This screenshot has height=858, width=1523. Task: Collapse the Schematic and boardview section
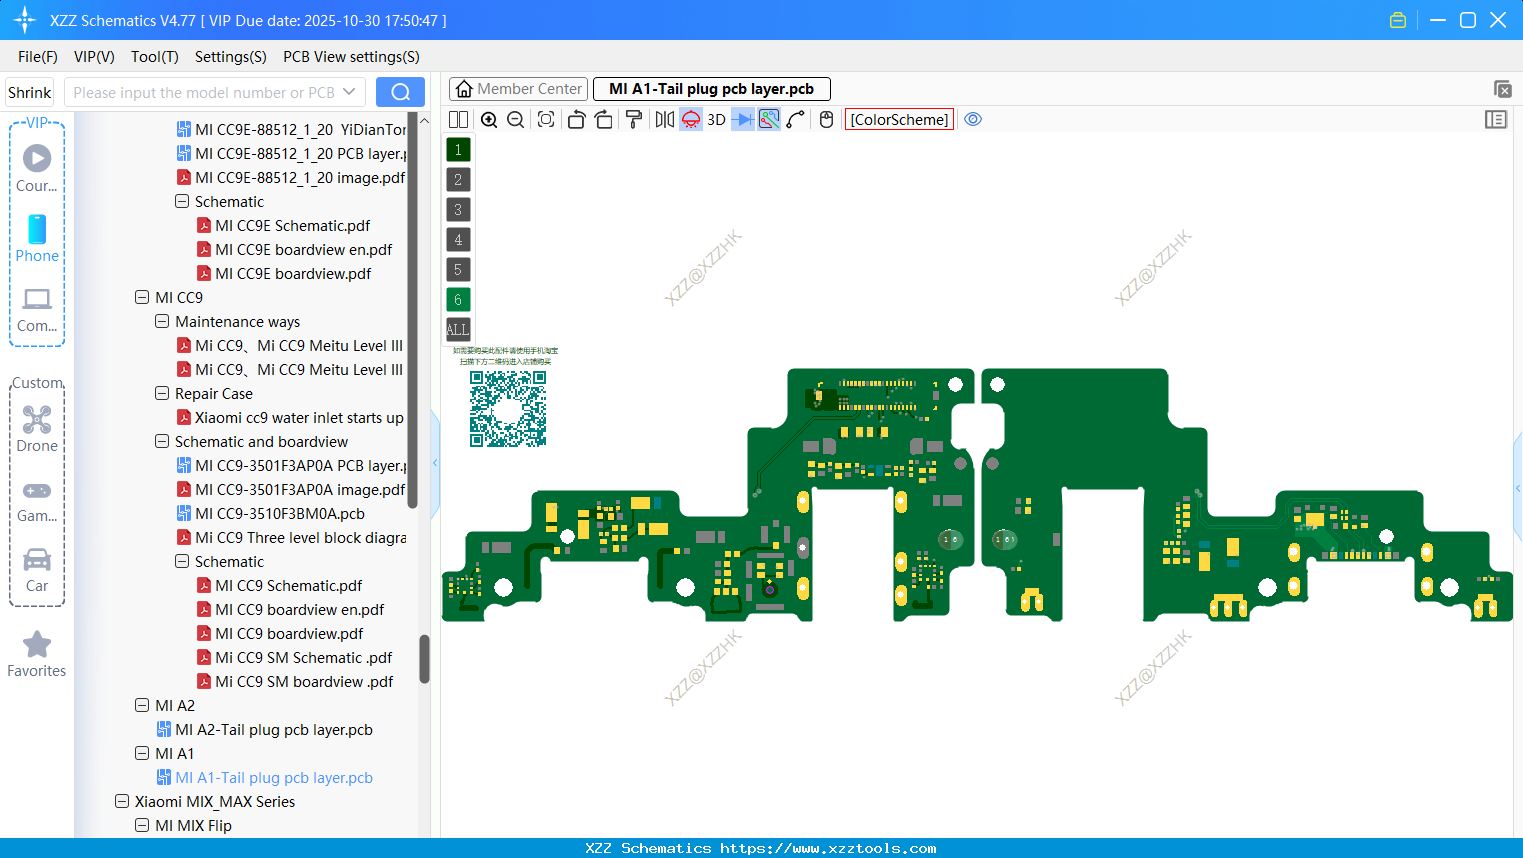coord(161,441)
